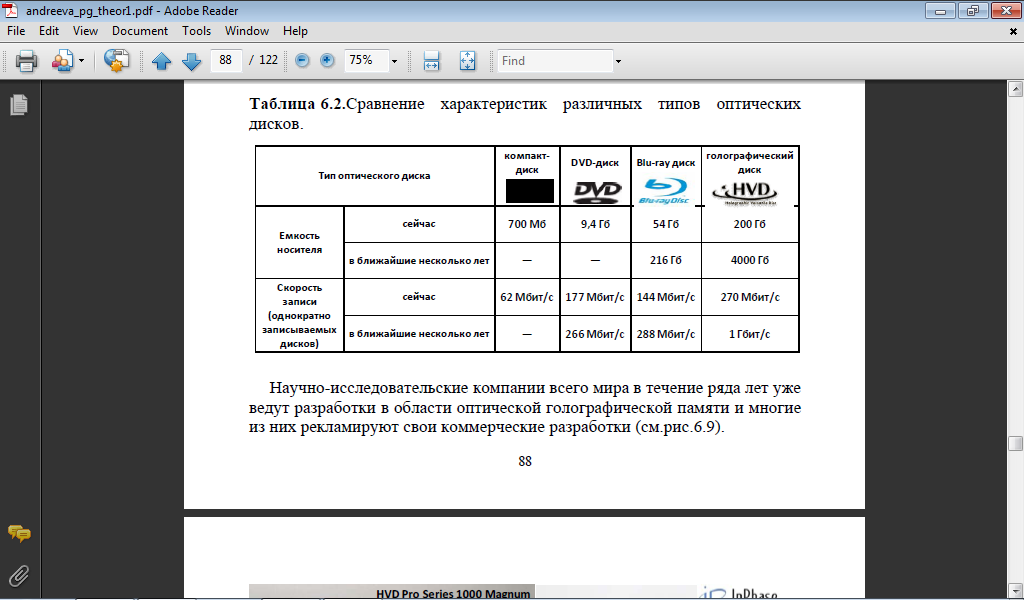Image resolution: width=1024 pixels, height=600 pixels.
Task: Click the email/globe share icon
Action: click(116, 61)
